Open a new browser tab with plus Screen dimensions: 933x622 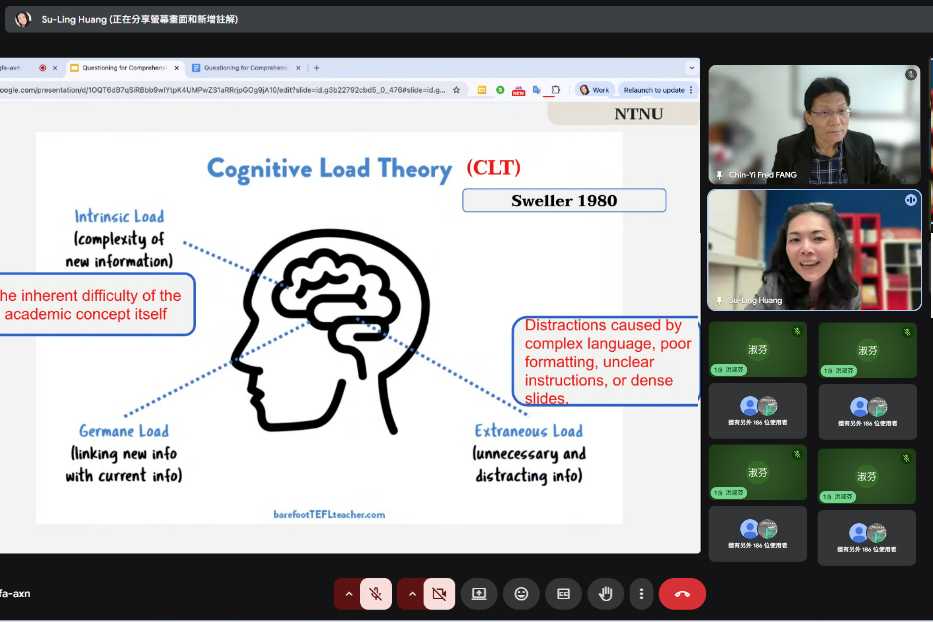316,68
